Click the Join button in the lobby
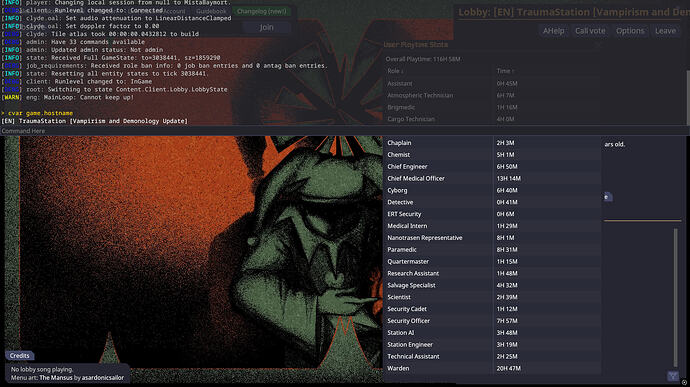Viewport: 690px width, 387px height. [x=266, y=27]
